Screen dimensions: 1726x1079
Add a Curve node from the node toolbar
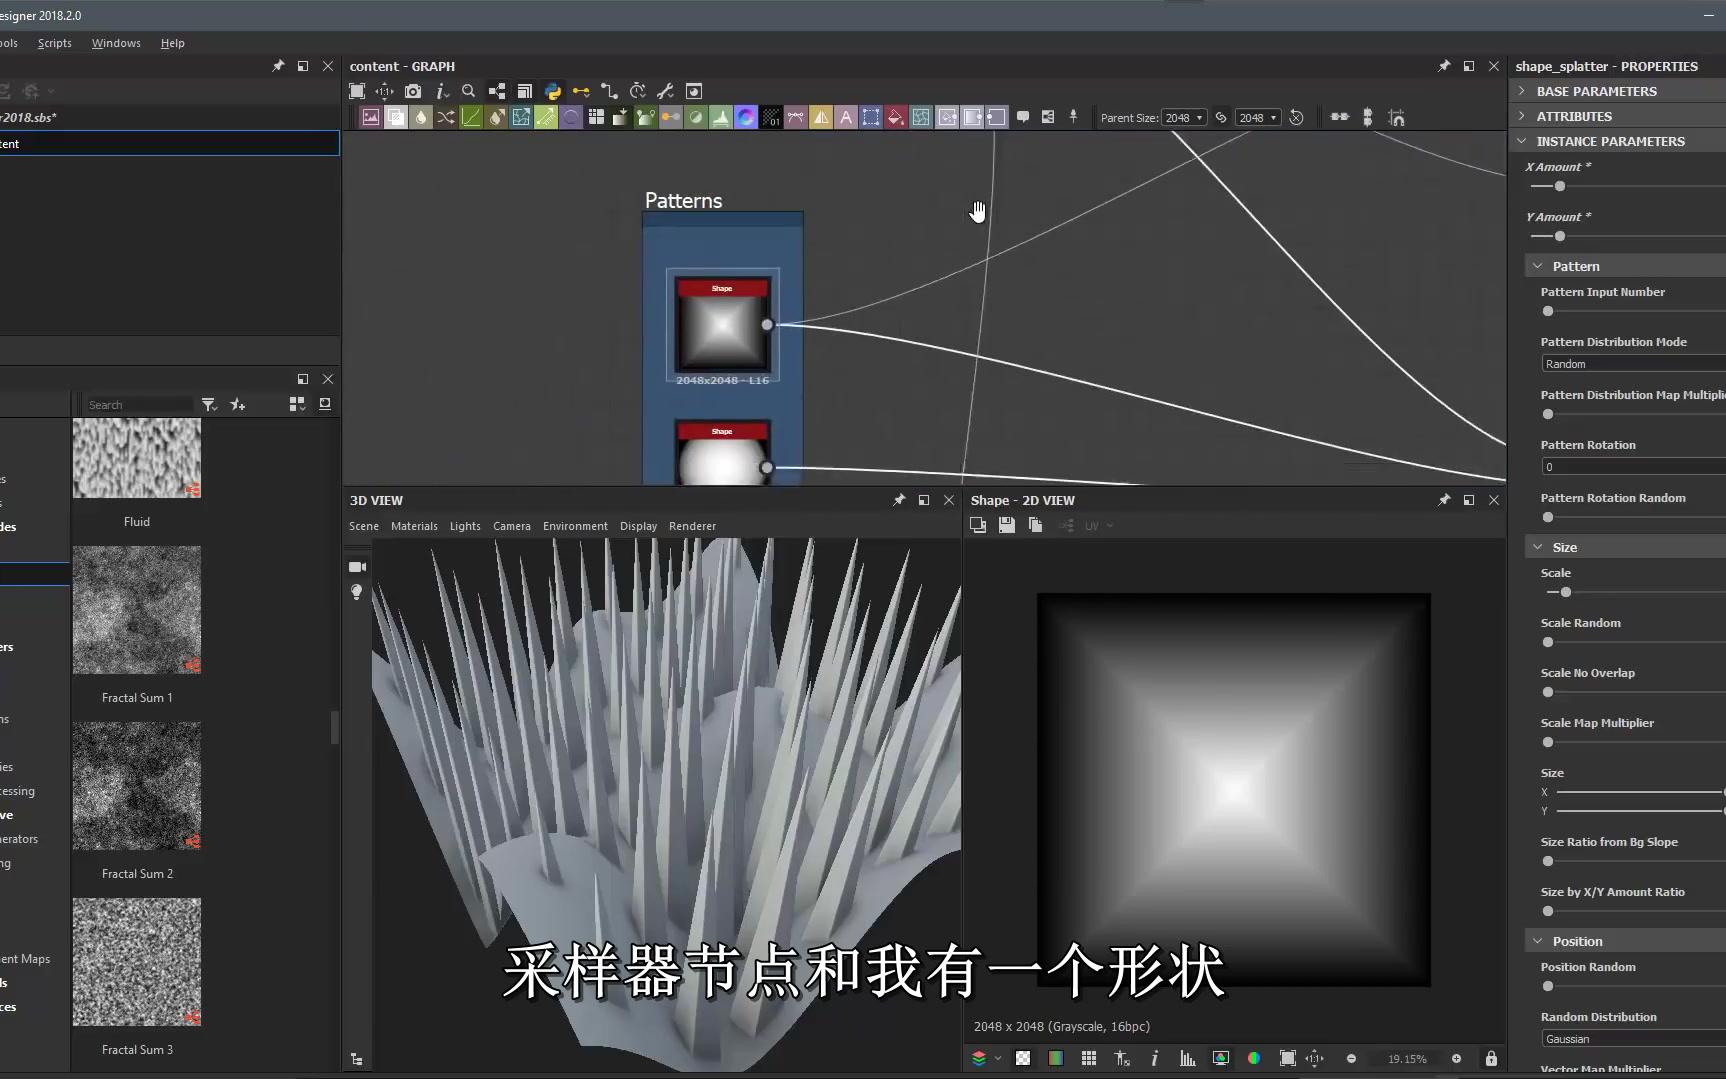pyautogui.click(x=471, y=117)
